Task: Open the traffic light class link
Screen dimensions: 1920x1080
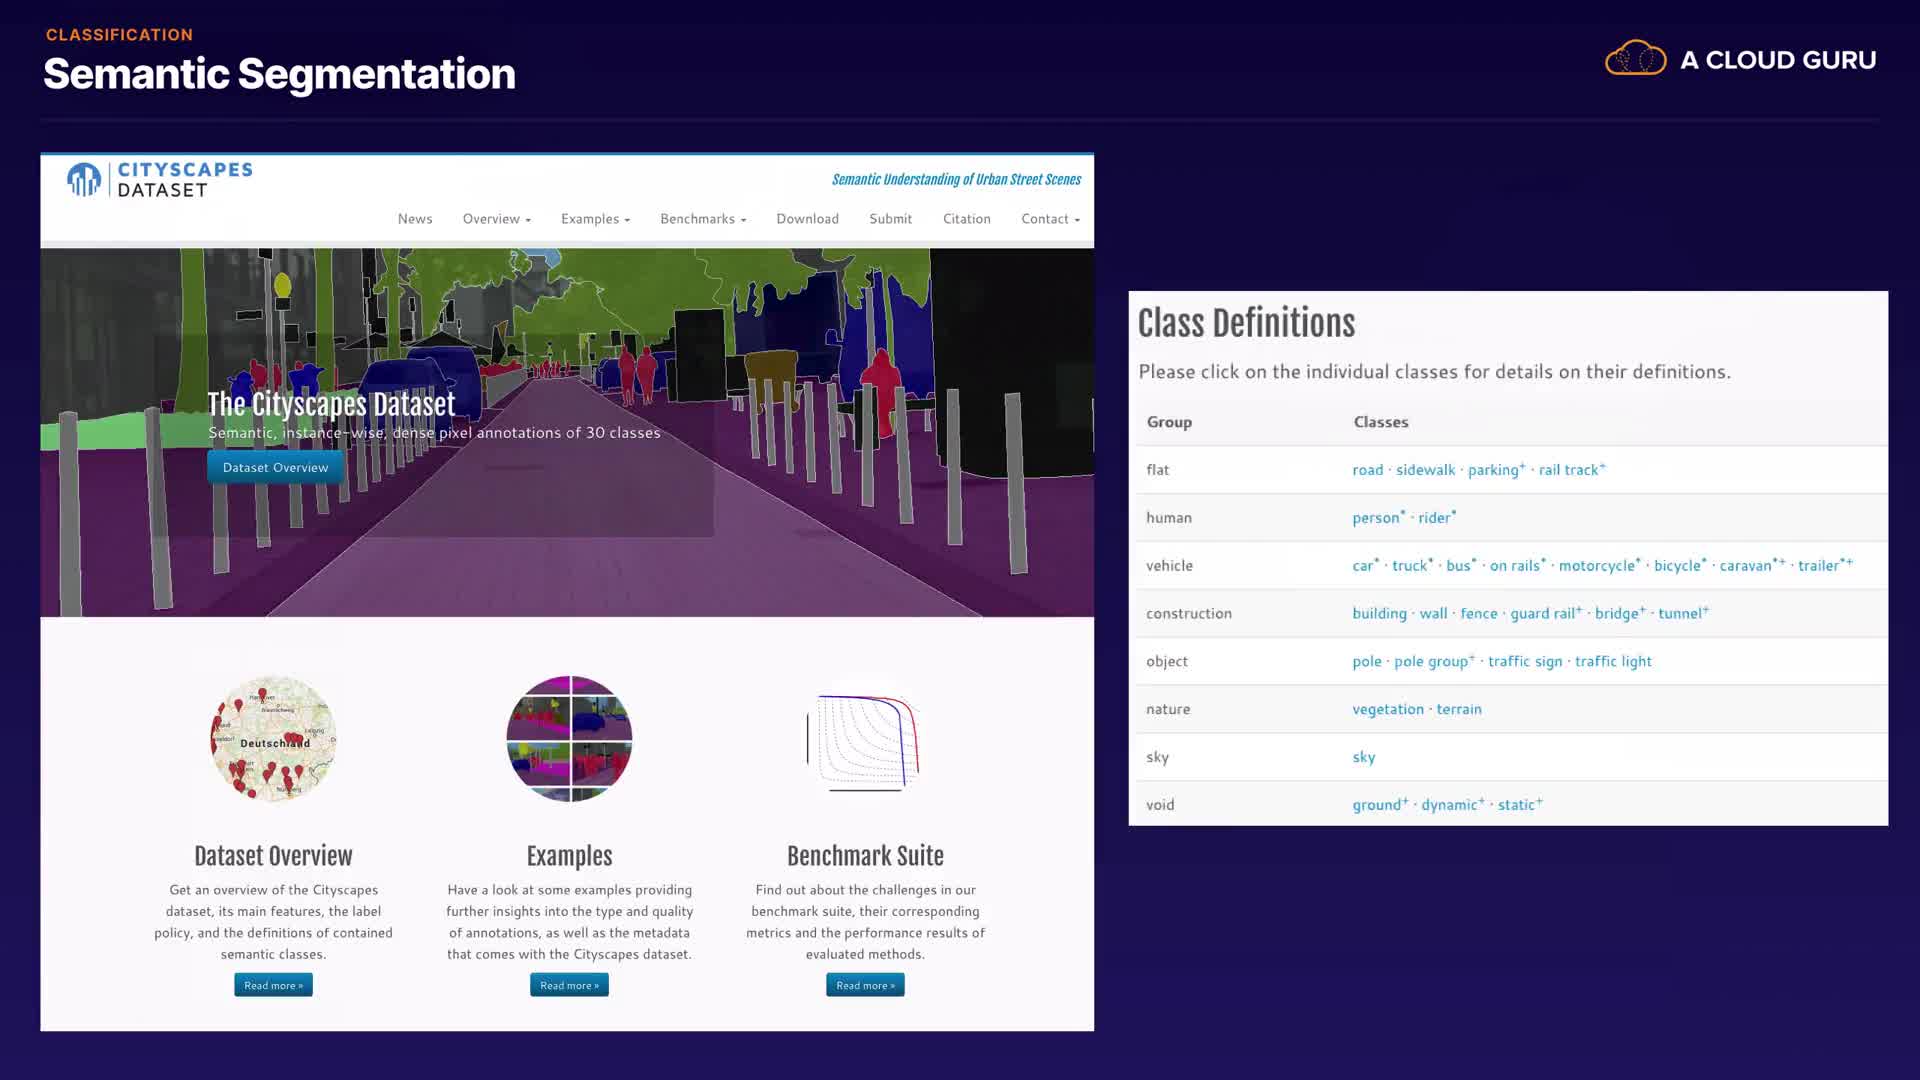Action: pyautogui.click(x=1612, y=662)
